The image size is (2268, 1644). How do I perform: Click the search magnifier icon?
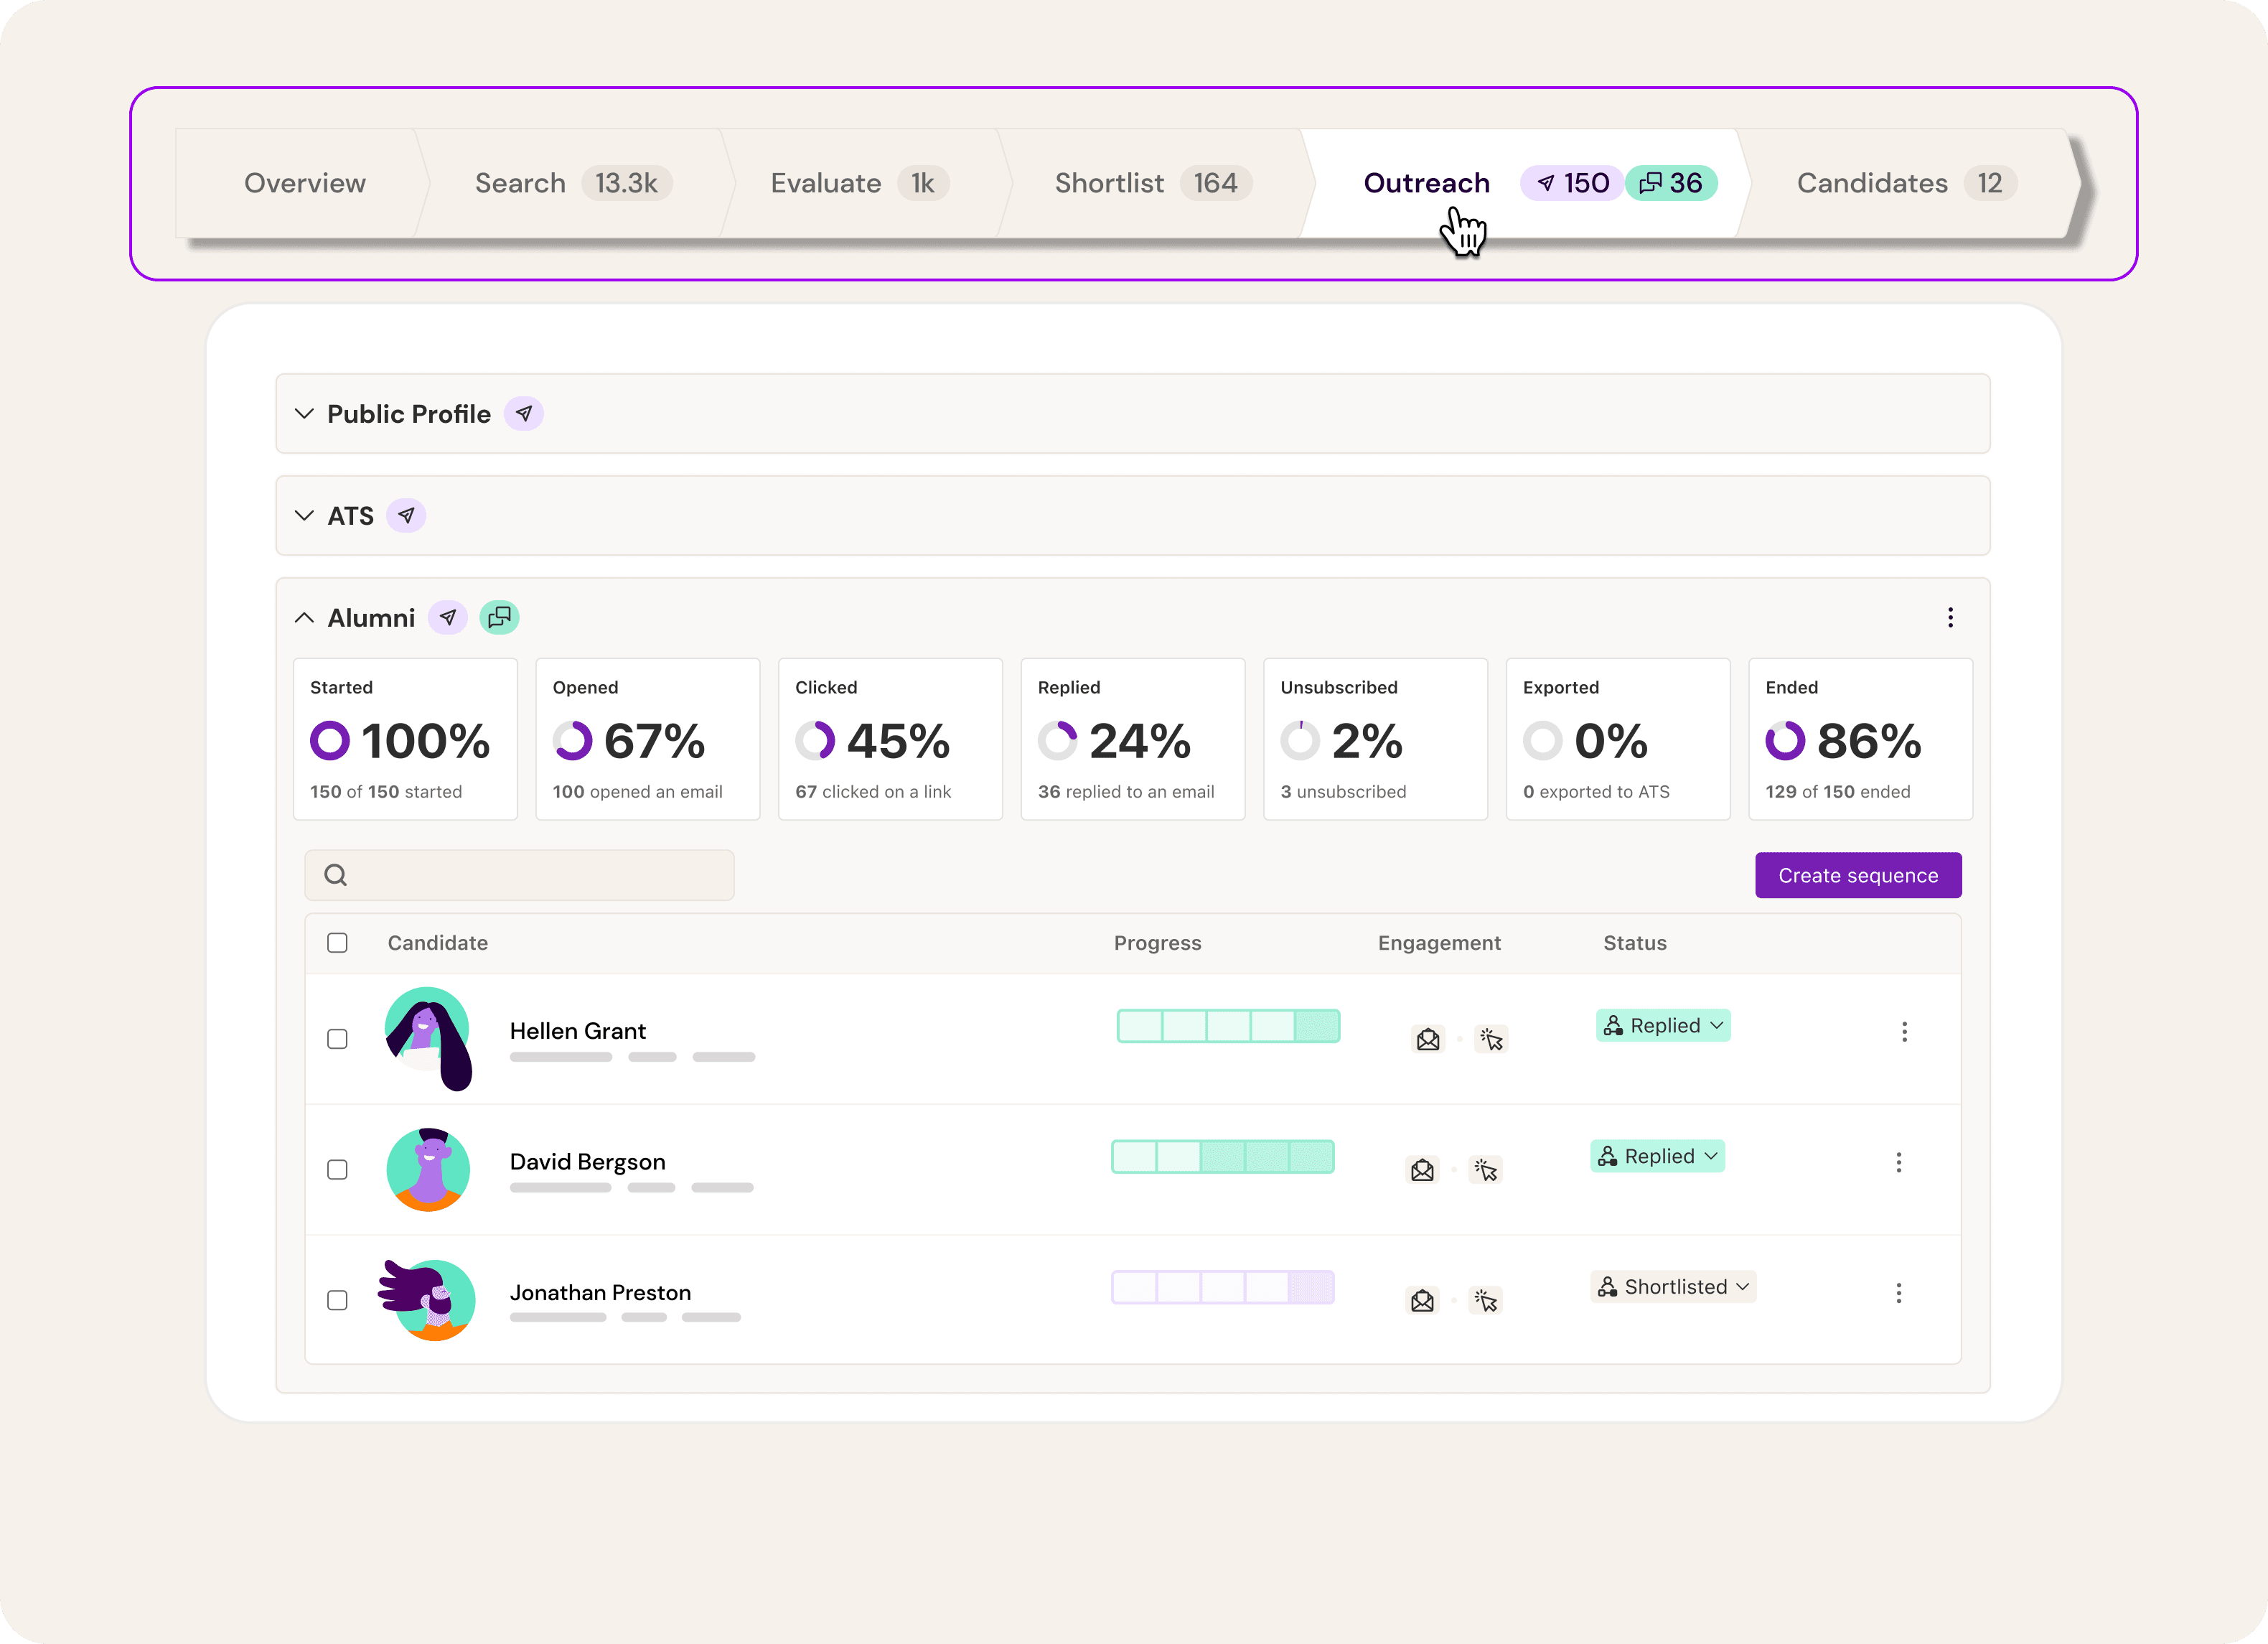pyautogui.click(x=336, y=876)
